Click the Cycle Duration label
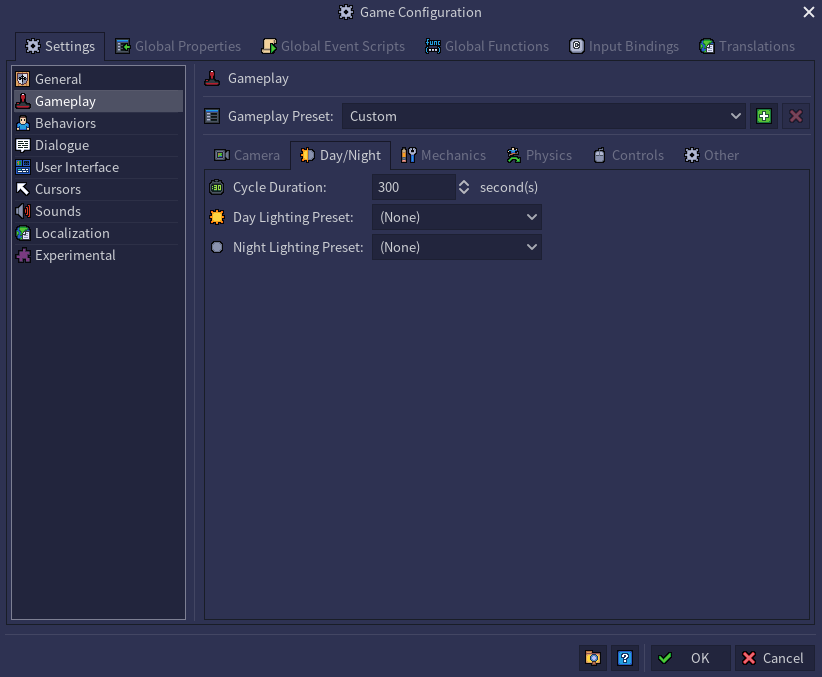The image size is (822, 677). (x=279, y=187)
